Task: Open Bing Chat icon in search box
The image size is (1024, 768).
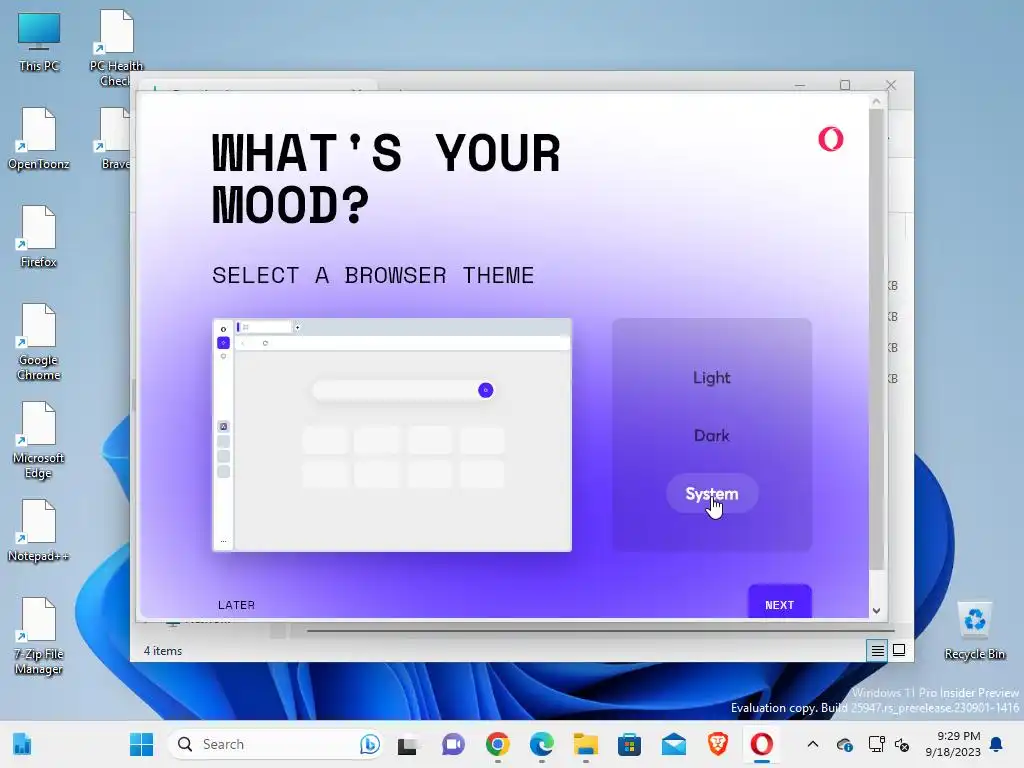Action: pos(369,744)
